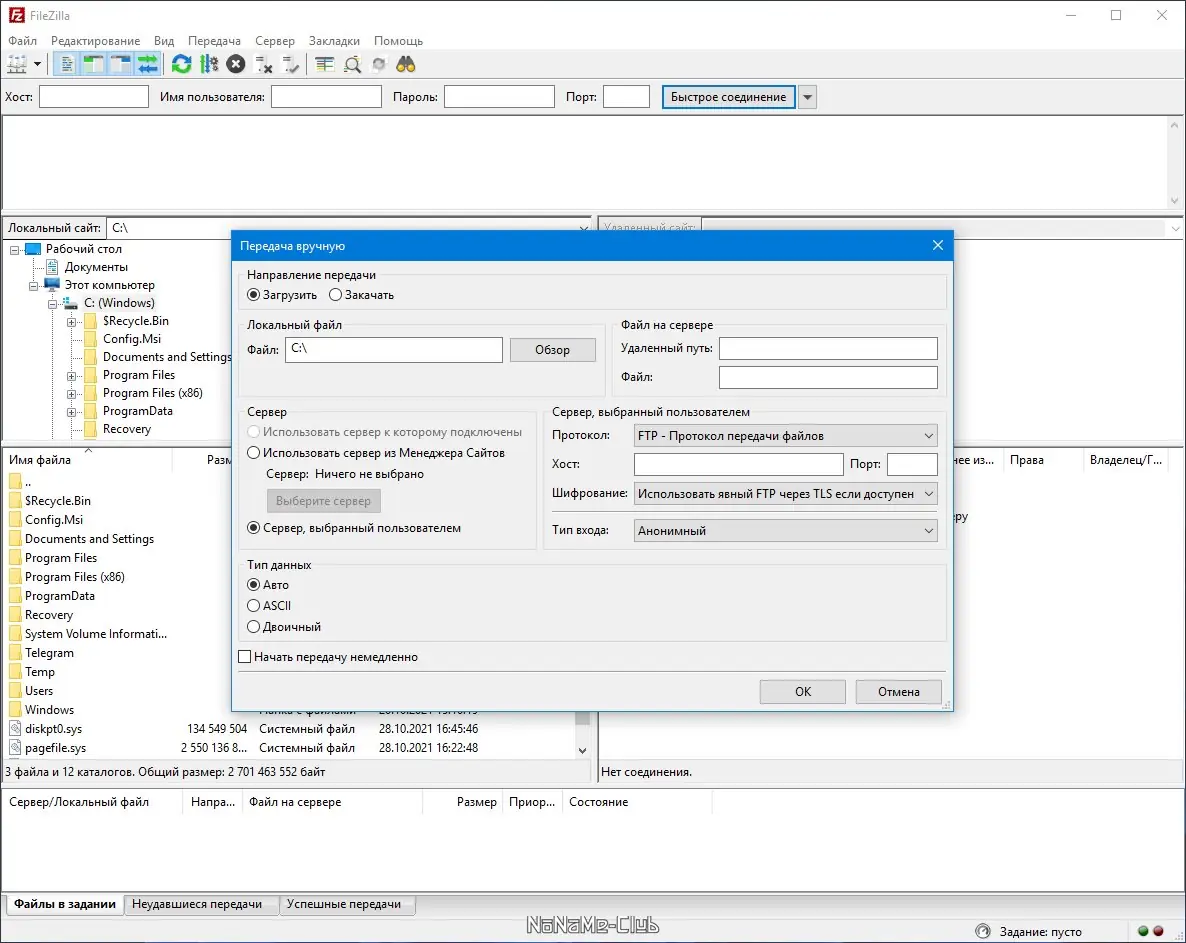This screenshot has height=943, width=1186.
Task: Toggle remote directory tree icon
Action: [120, 64]
